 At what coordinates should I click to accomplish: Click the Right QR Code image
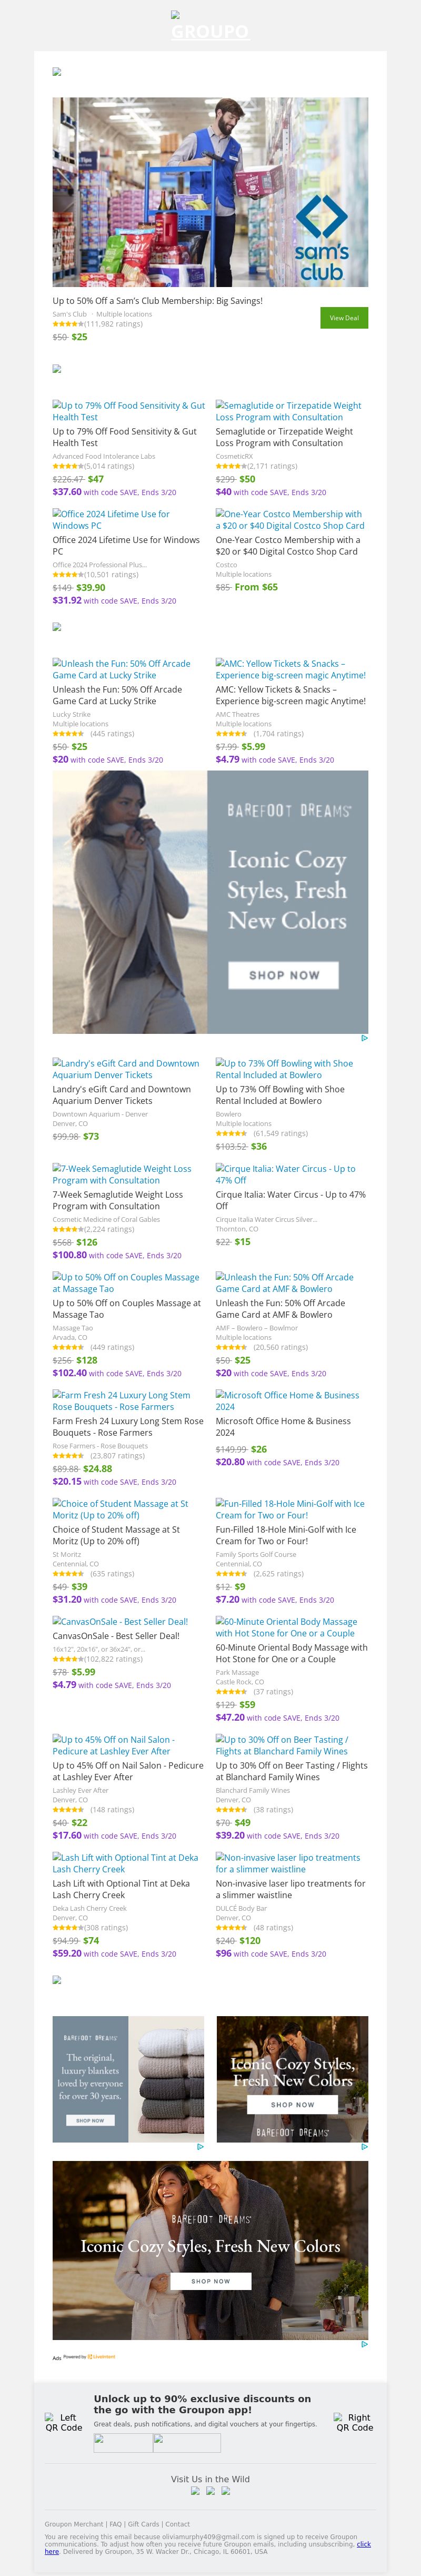point(355,2422)
